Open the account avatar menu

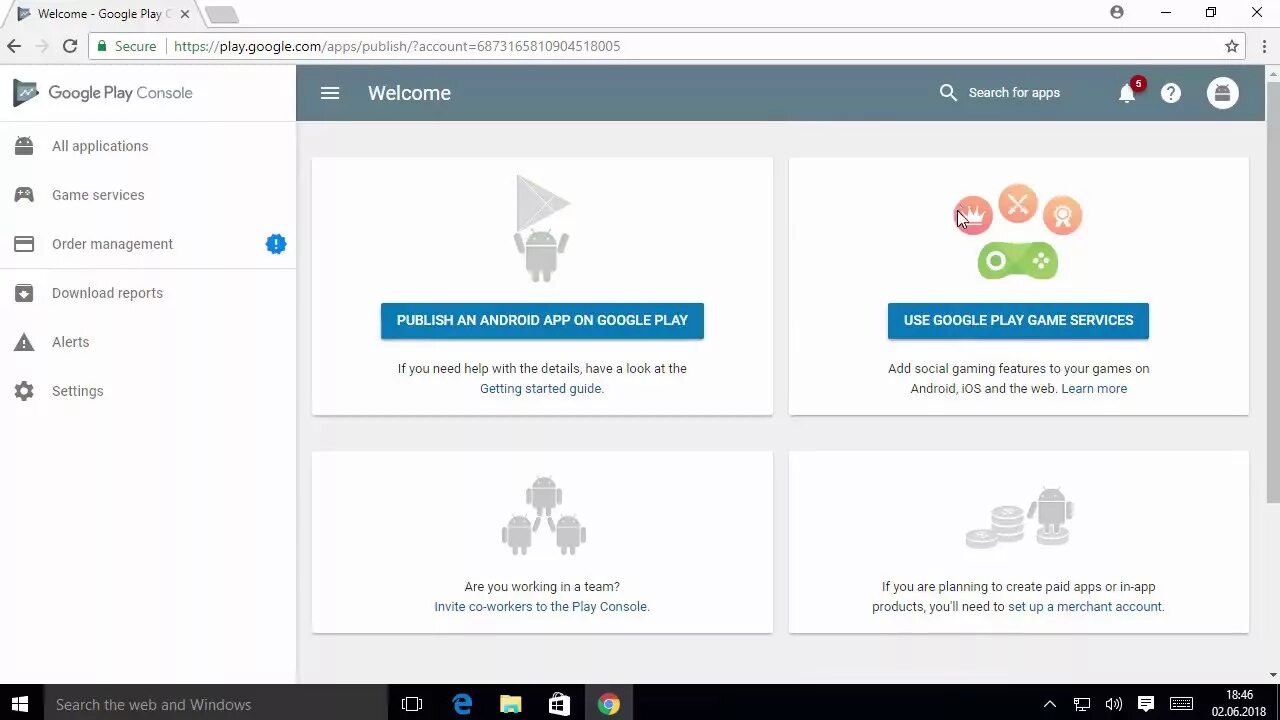tap(1222, 93)
